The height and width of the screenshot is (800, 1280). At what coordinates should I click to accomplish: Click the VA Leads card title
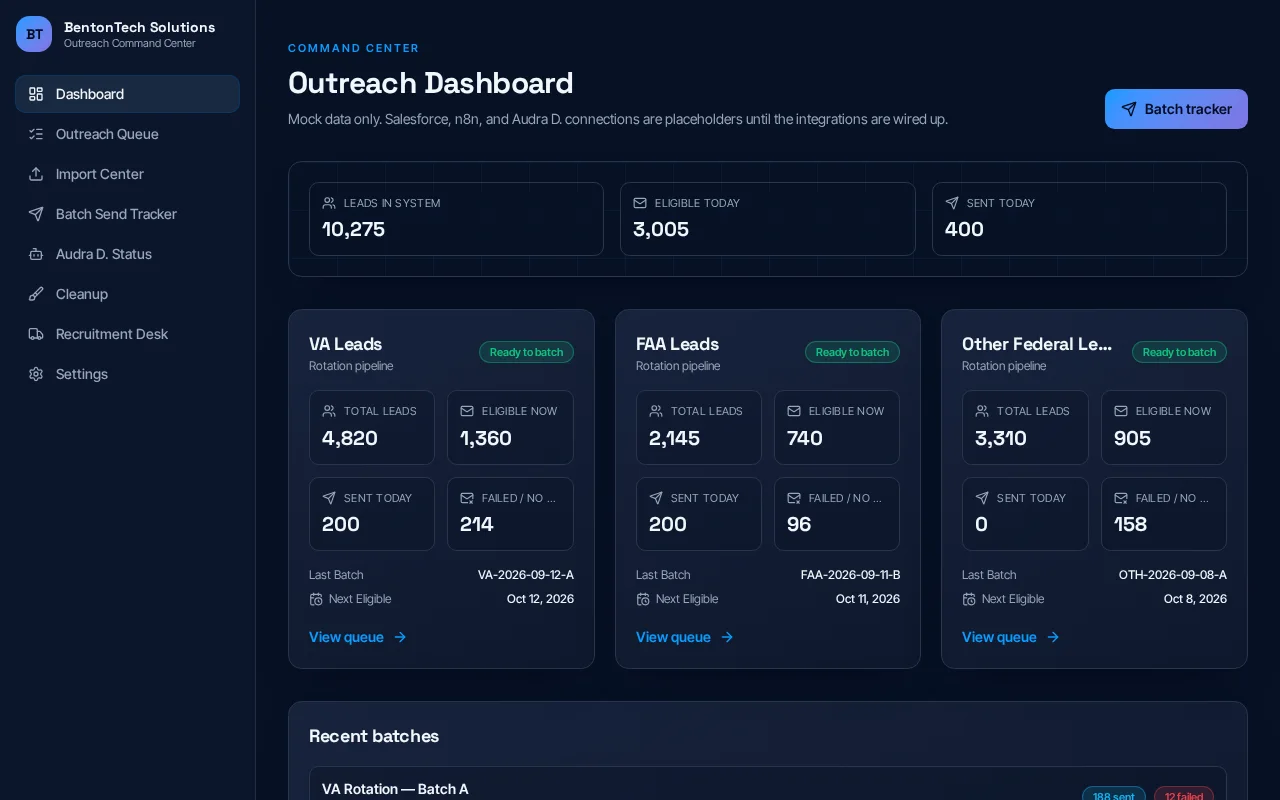tap(345, 344)
